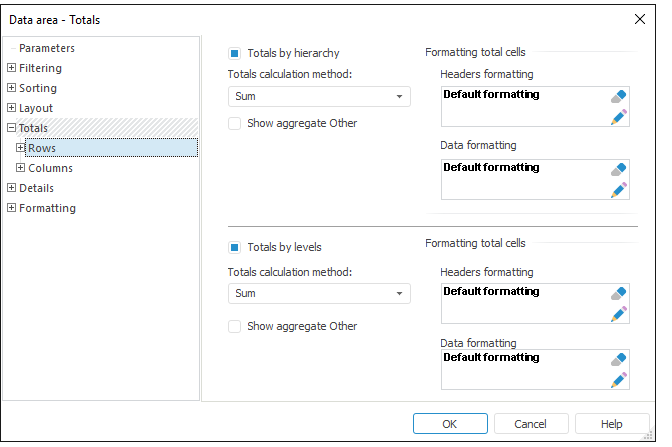Toggle the Totals by hierarchy checkbox
The image size is (672, 447).
click(234, 53)
